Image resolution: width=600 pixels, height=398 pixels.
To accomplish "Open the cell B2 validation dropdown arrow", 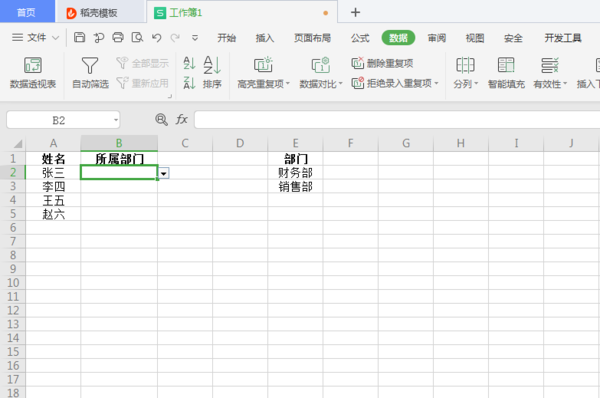I will click(x=164, y=174).
